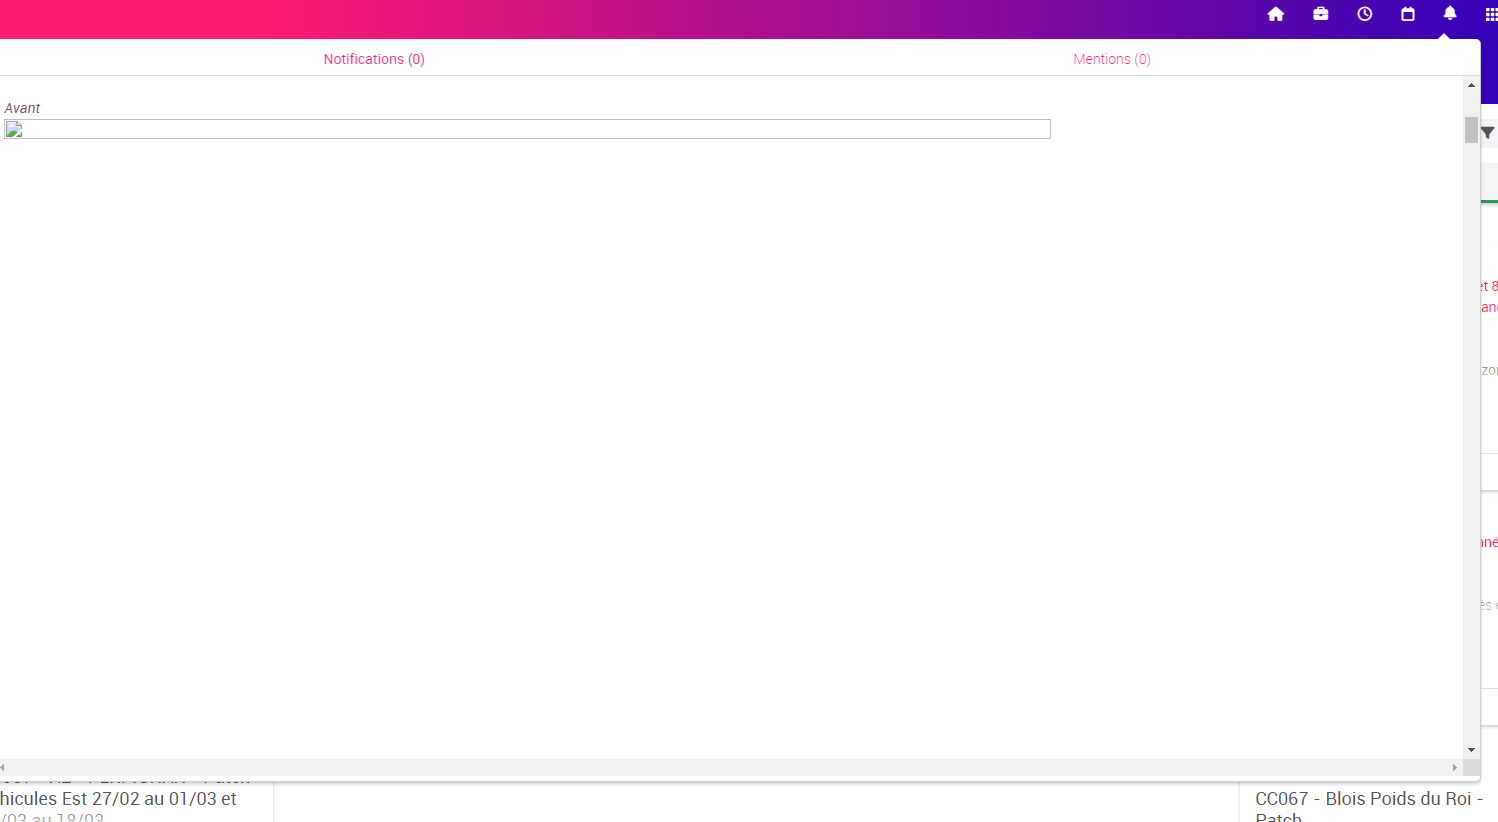Image resolution: width=1498 pixels, height=822 pixels.
Task: Switch to the Mentions (0) tab
Action: [x=1111, y=59]
